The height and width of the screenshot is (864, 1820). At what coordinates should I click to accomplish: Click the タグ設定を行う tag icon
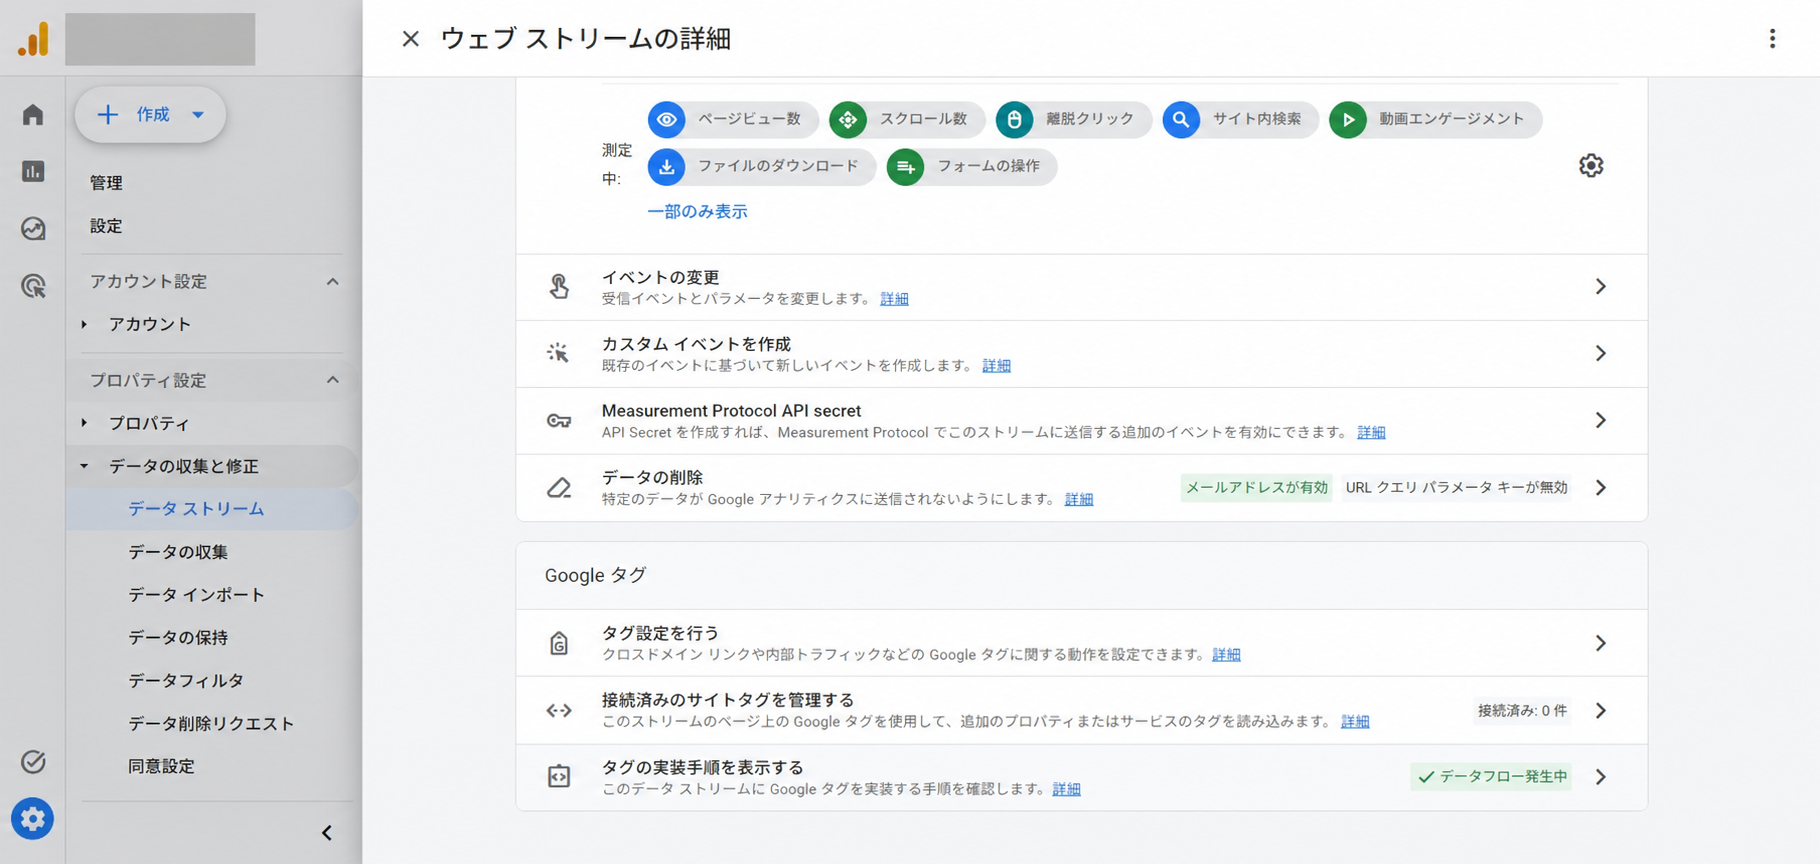[x=559, y=643]
